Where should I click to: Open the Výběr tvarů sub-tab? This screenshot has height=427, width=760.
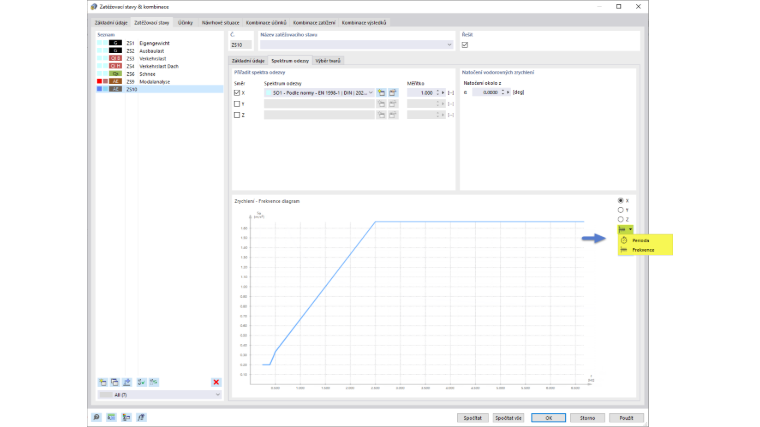coord(328,61)
